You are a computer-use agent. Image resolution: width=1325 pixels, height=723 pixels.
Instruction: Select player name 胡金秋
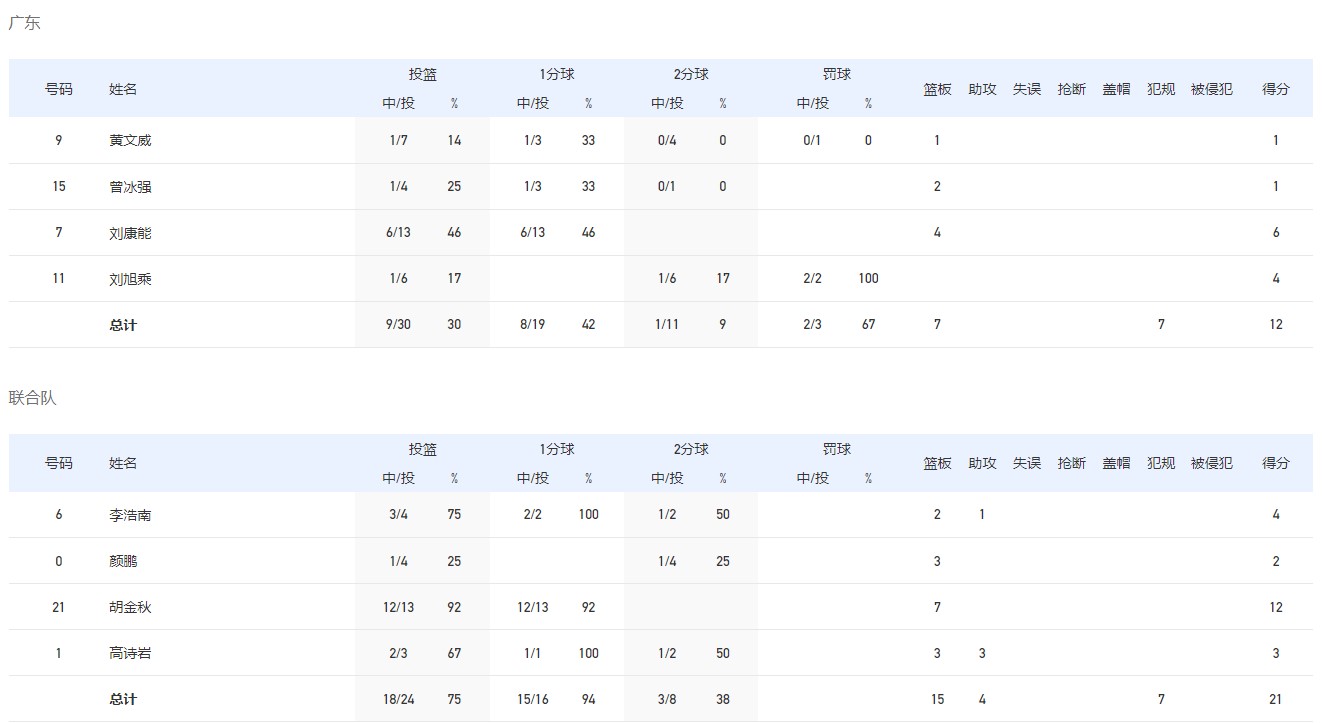tap(130, 607)
